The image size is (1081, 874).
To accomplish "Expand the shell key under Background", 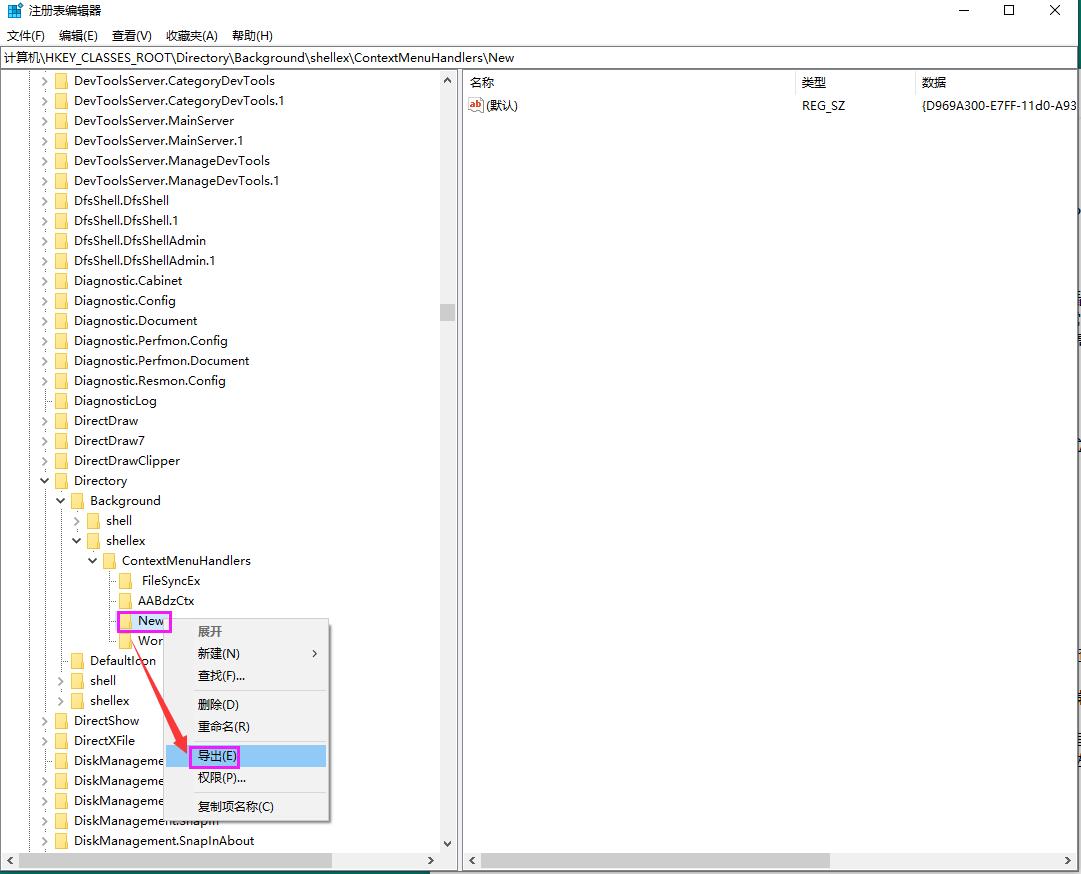I will (77, 520).
